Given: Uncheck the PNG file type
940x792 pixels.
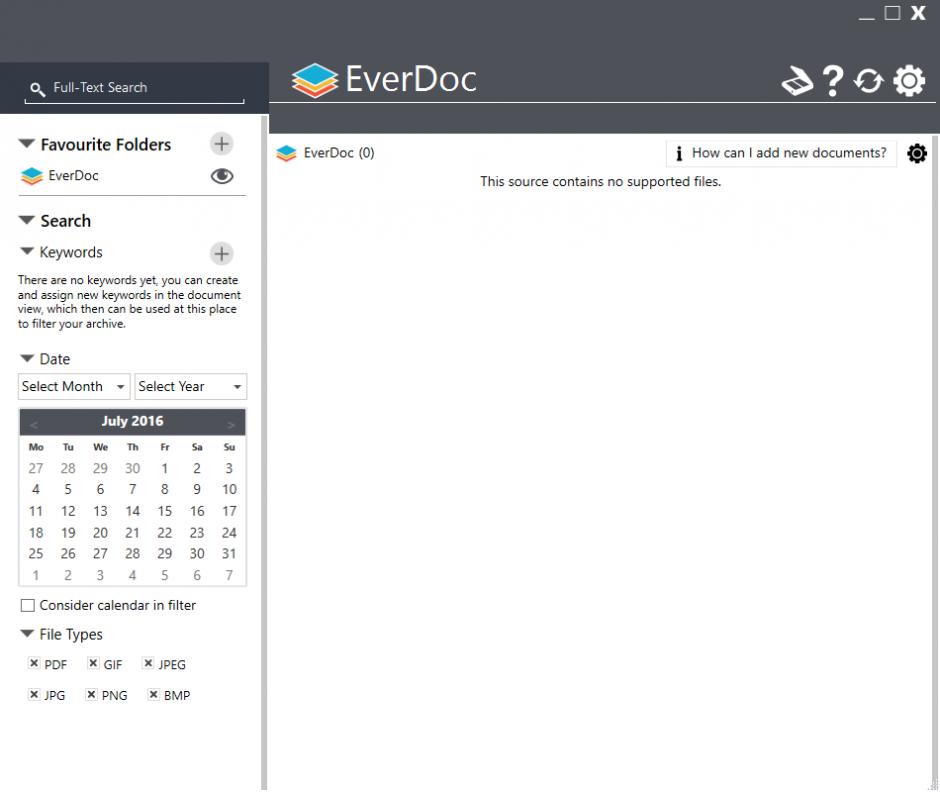Looking at the screenshot, I should pyautogui.click(x=91, y=694).
